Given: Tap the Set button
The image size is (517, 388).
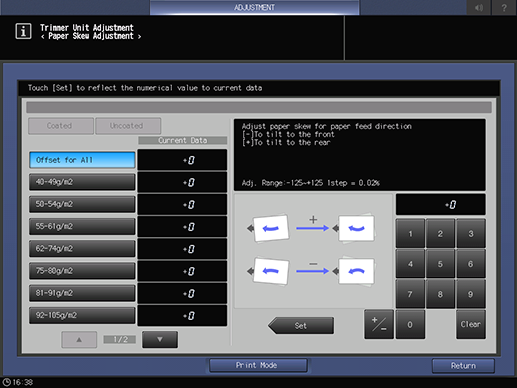Looking at the screenshot, I should pos(301,325).
